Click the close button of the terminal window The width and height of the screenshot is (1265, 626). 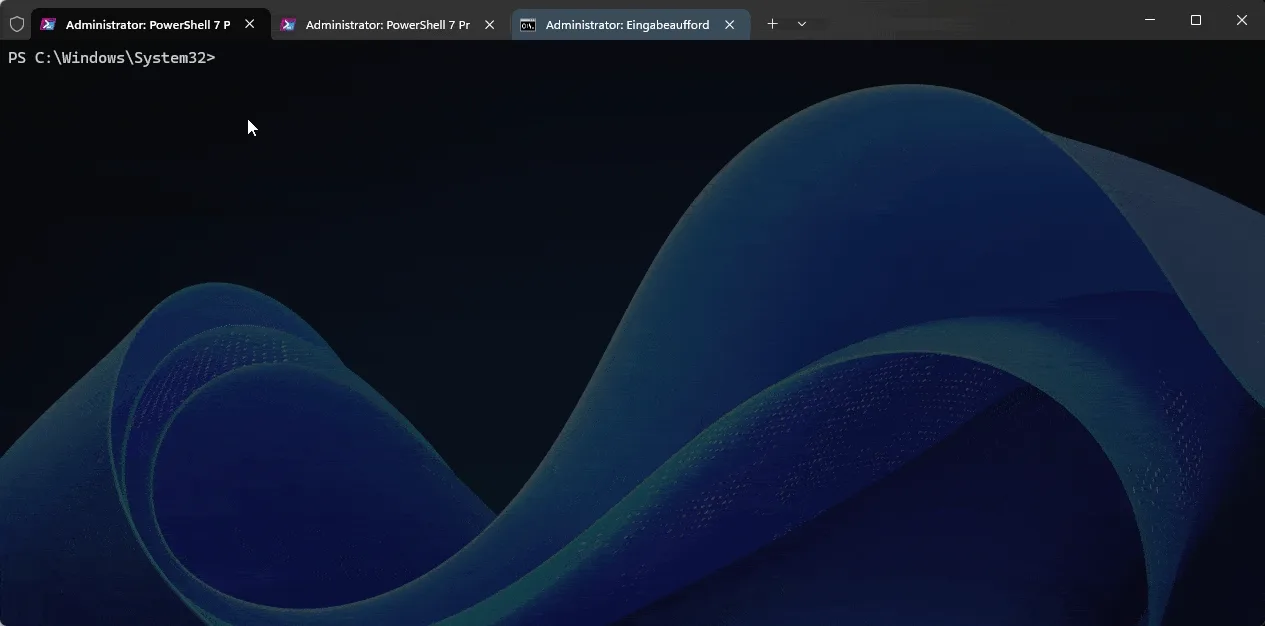pos(1241,20)
